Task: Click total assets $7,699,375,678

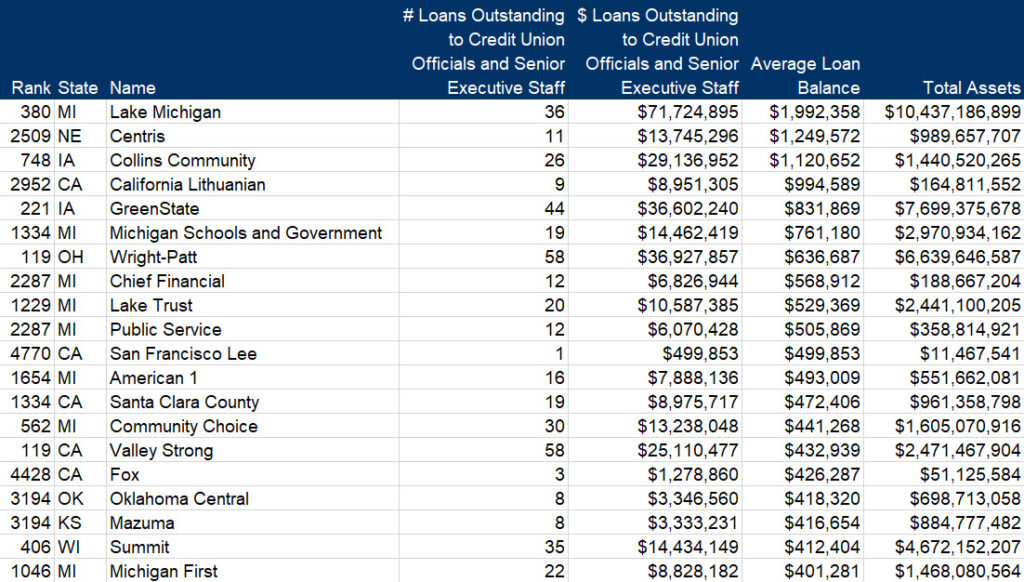Action: [x=957, y=209]
